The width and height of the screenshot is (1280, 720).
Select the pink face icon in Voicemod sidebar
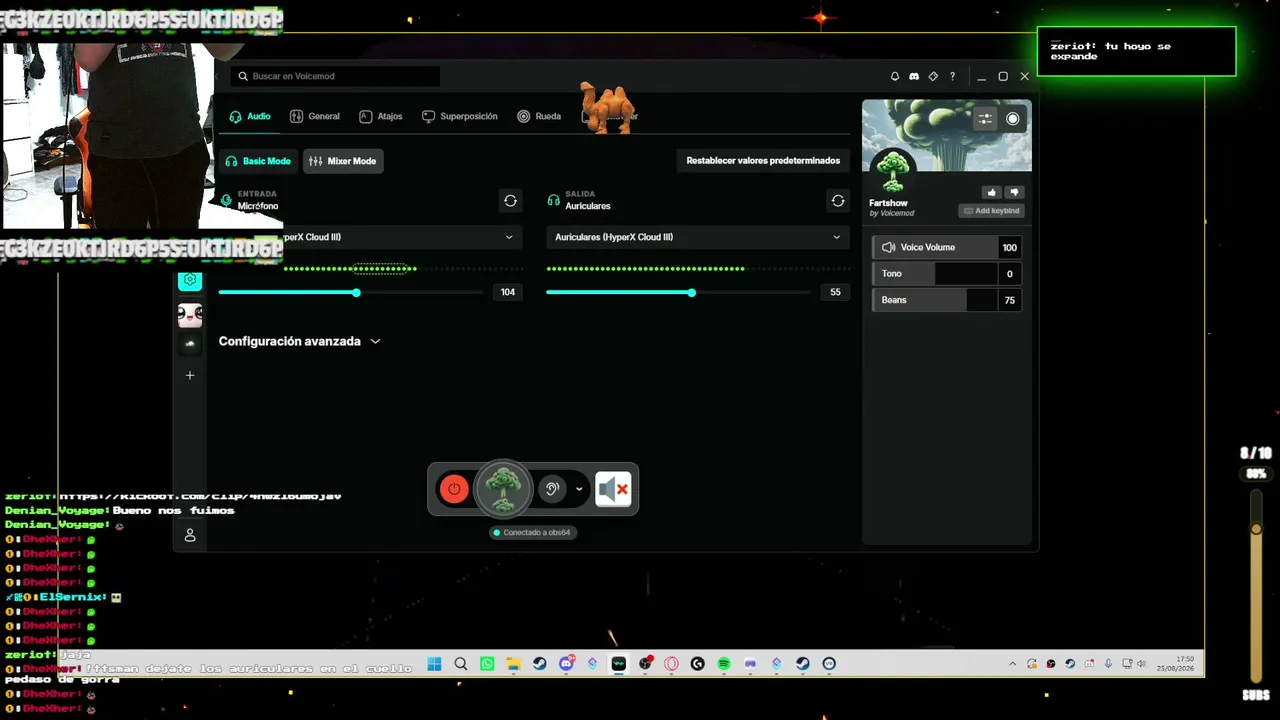pyautogui.click(x=190, y=316)
